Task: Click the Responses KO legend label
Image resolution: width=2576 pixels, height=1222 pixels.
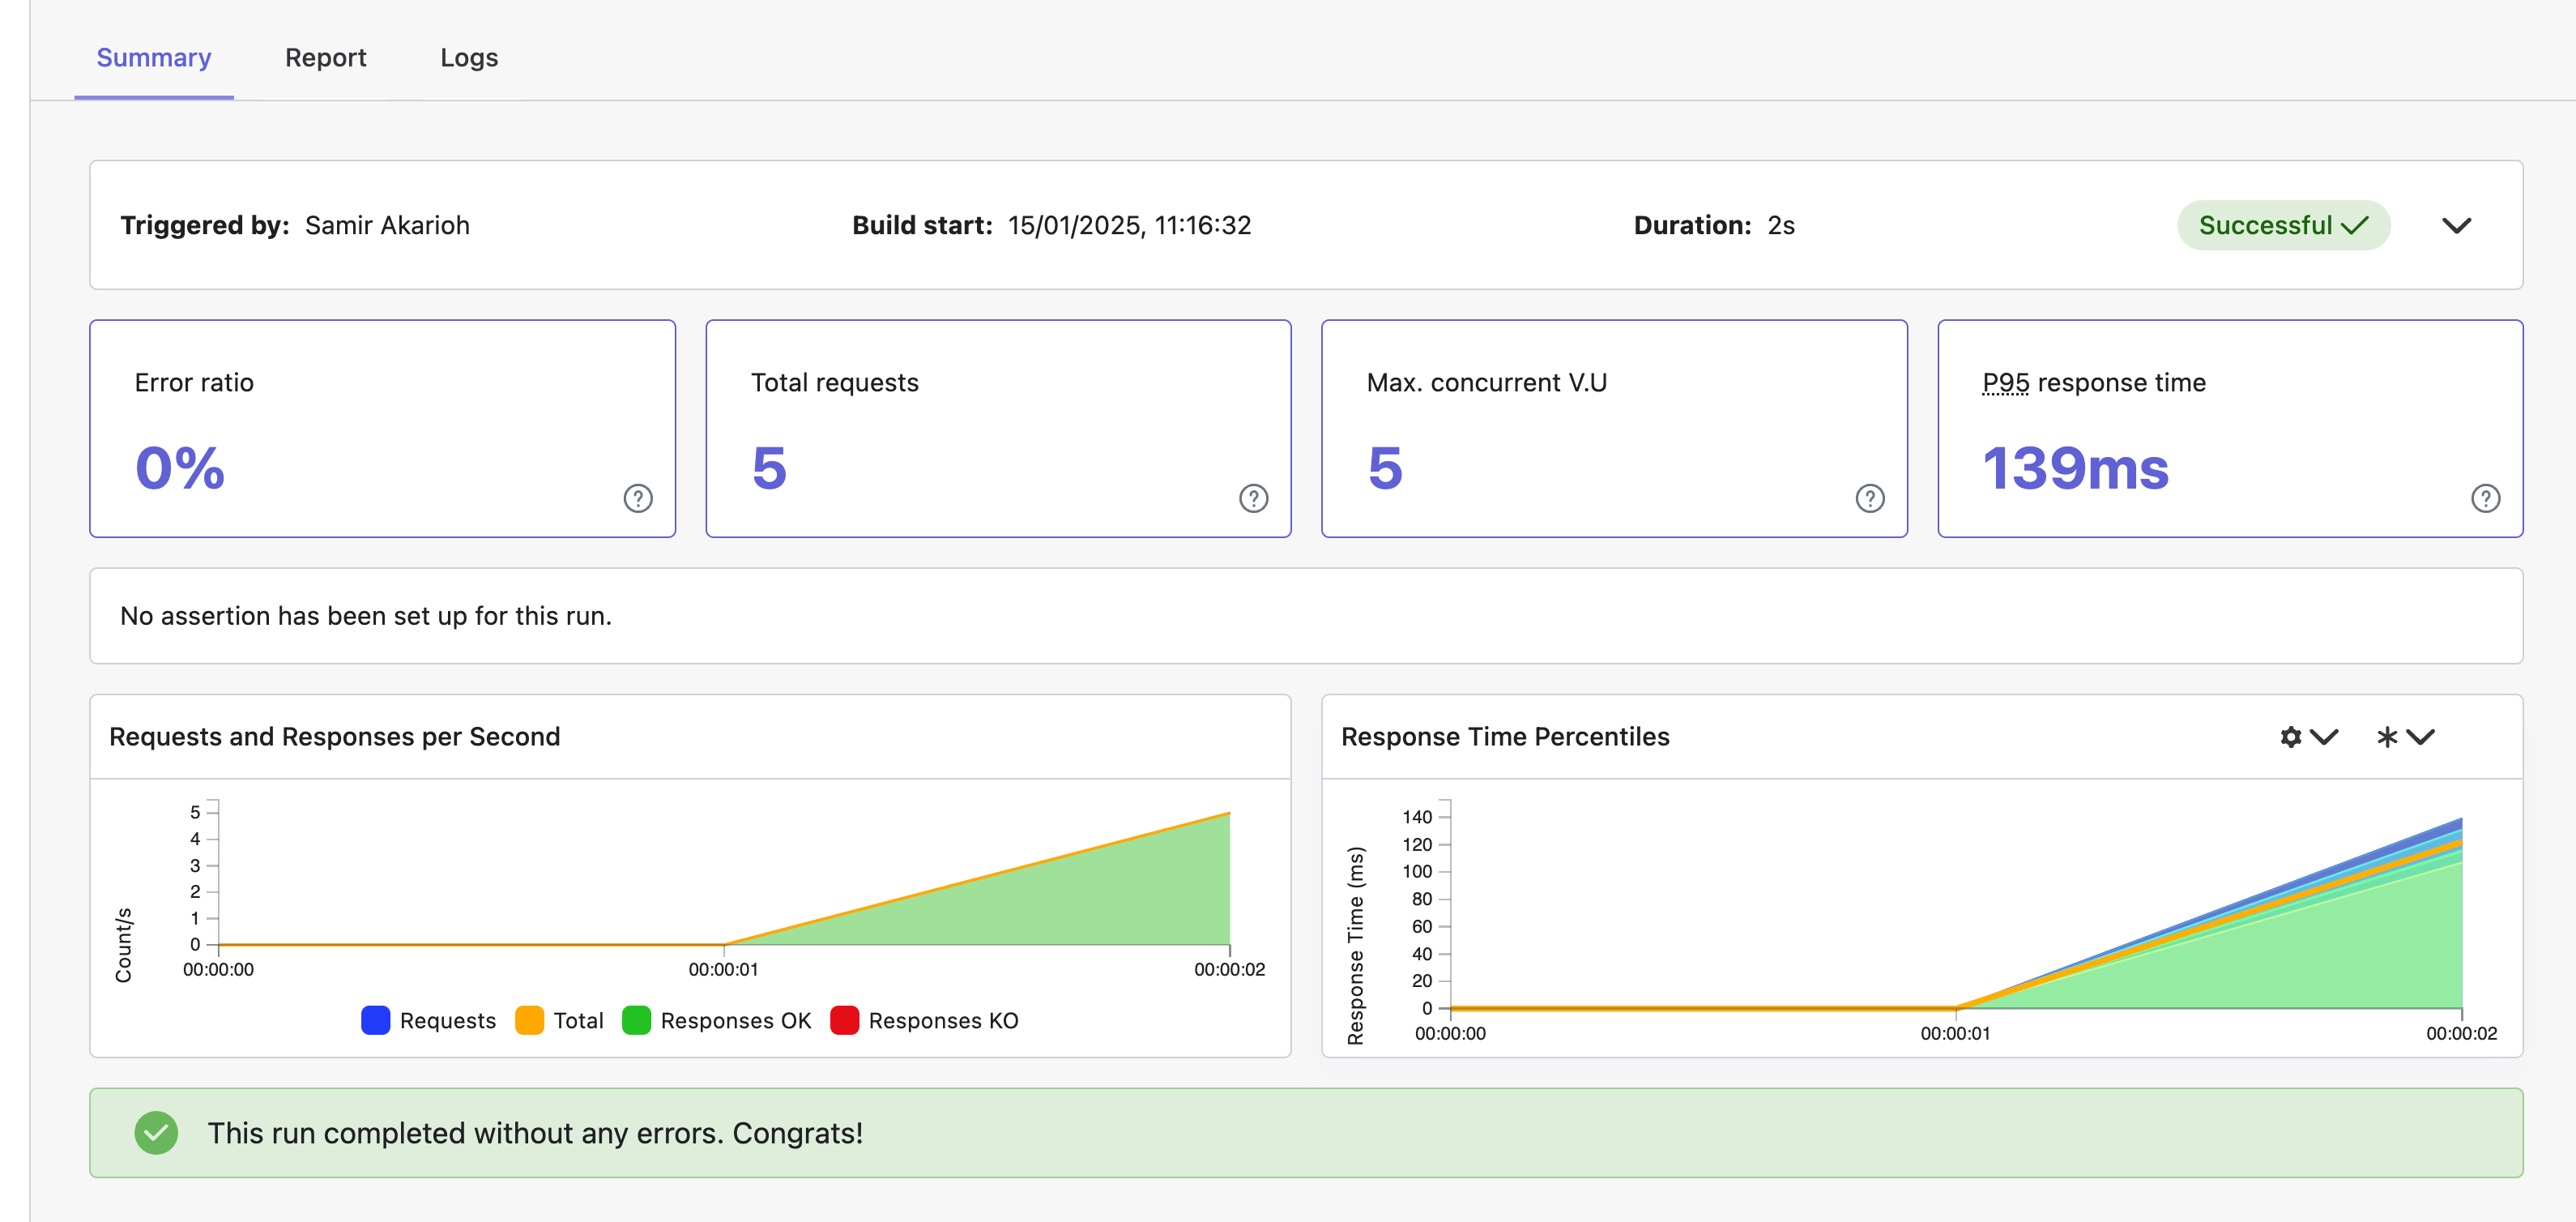Action: coord(944,1021)
